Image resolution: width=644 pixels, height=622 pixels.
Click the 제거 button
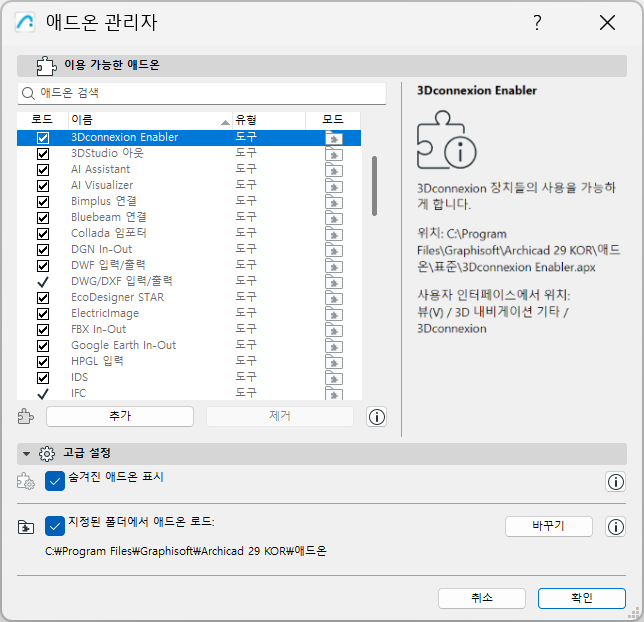[280, 416]
